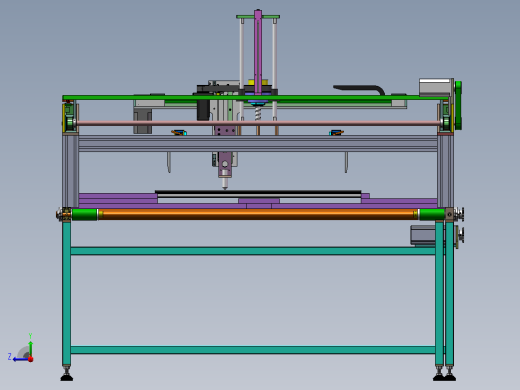520x390 pixels.
Task: Select the pink horizontal drive shaft
Action: click(x=258, y=123)
